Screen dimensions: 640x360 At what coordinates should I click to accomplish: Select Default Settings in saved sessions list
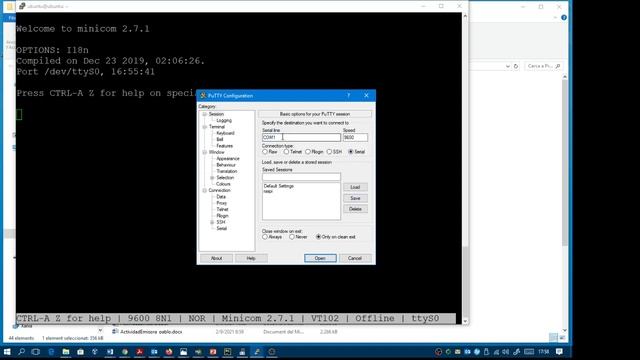point(279,186)
